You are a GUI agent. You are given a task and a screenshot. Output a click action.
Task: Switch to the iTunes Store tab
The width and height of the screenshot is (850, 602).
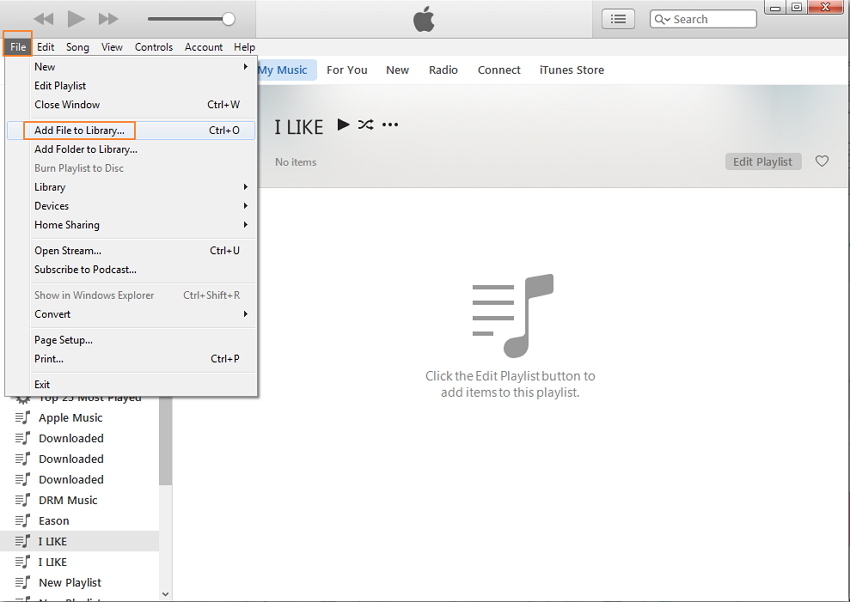571,70
